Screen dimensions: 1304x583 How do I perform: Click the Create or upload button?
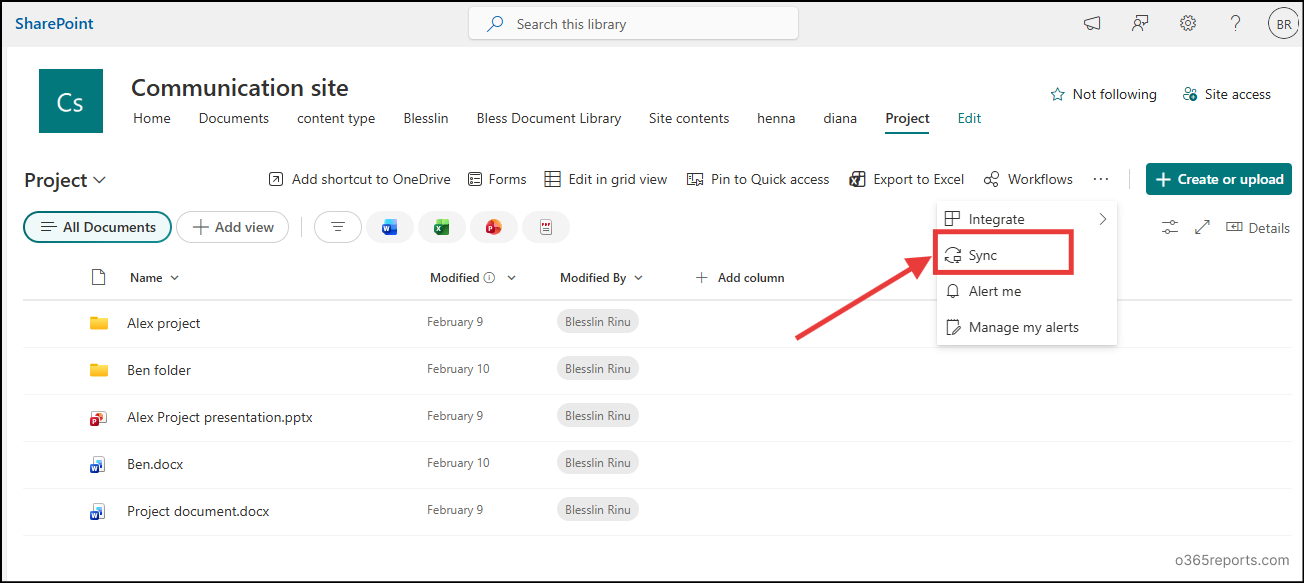[x=1218, y=179]
